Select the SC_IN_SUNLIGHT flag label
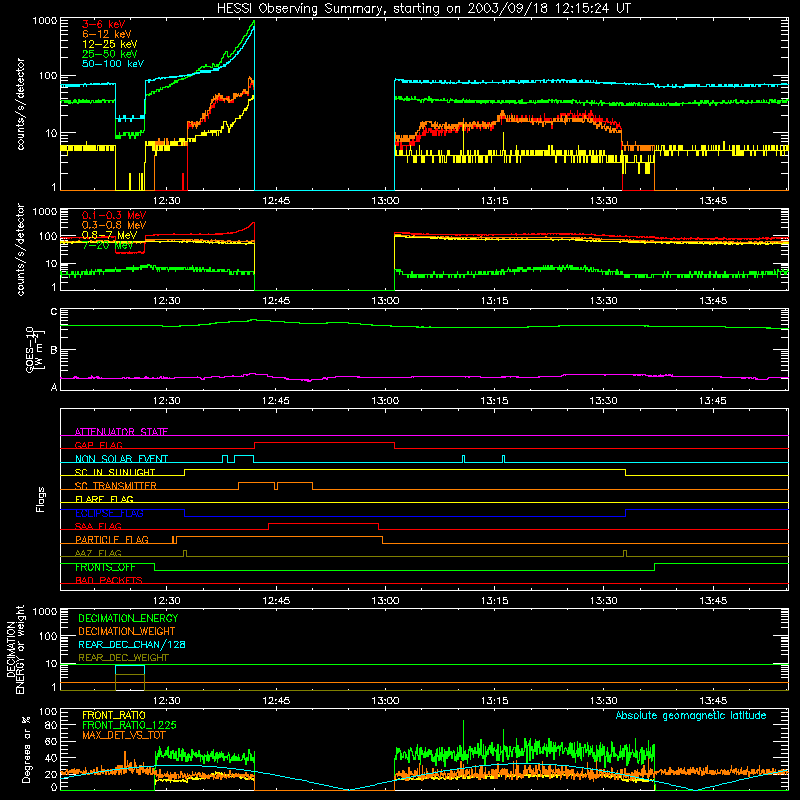800x800 pixels. 115,472
